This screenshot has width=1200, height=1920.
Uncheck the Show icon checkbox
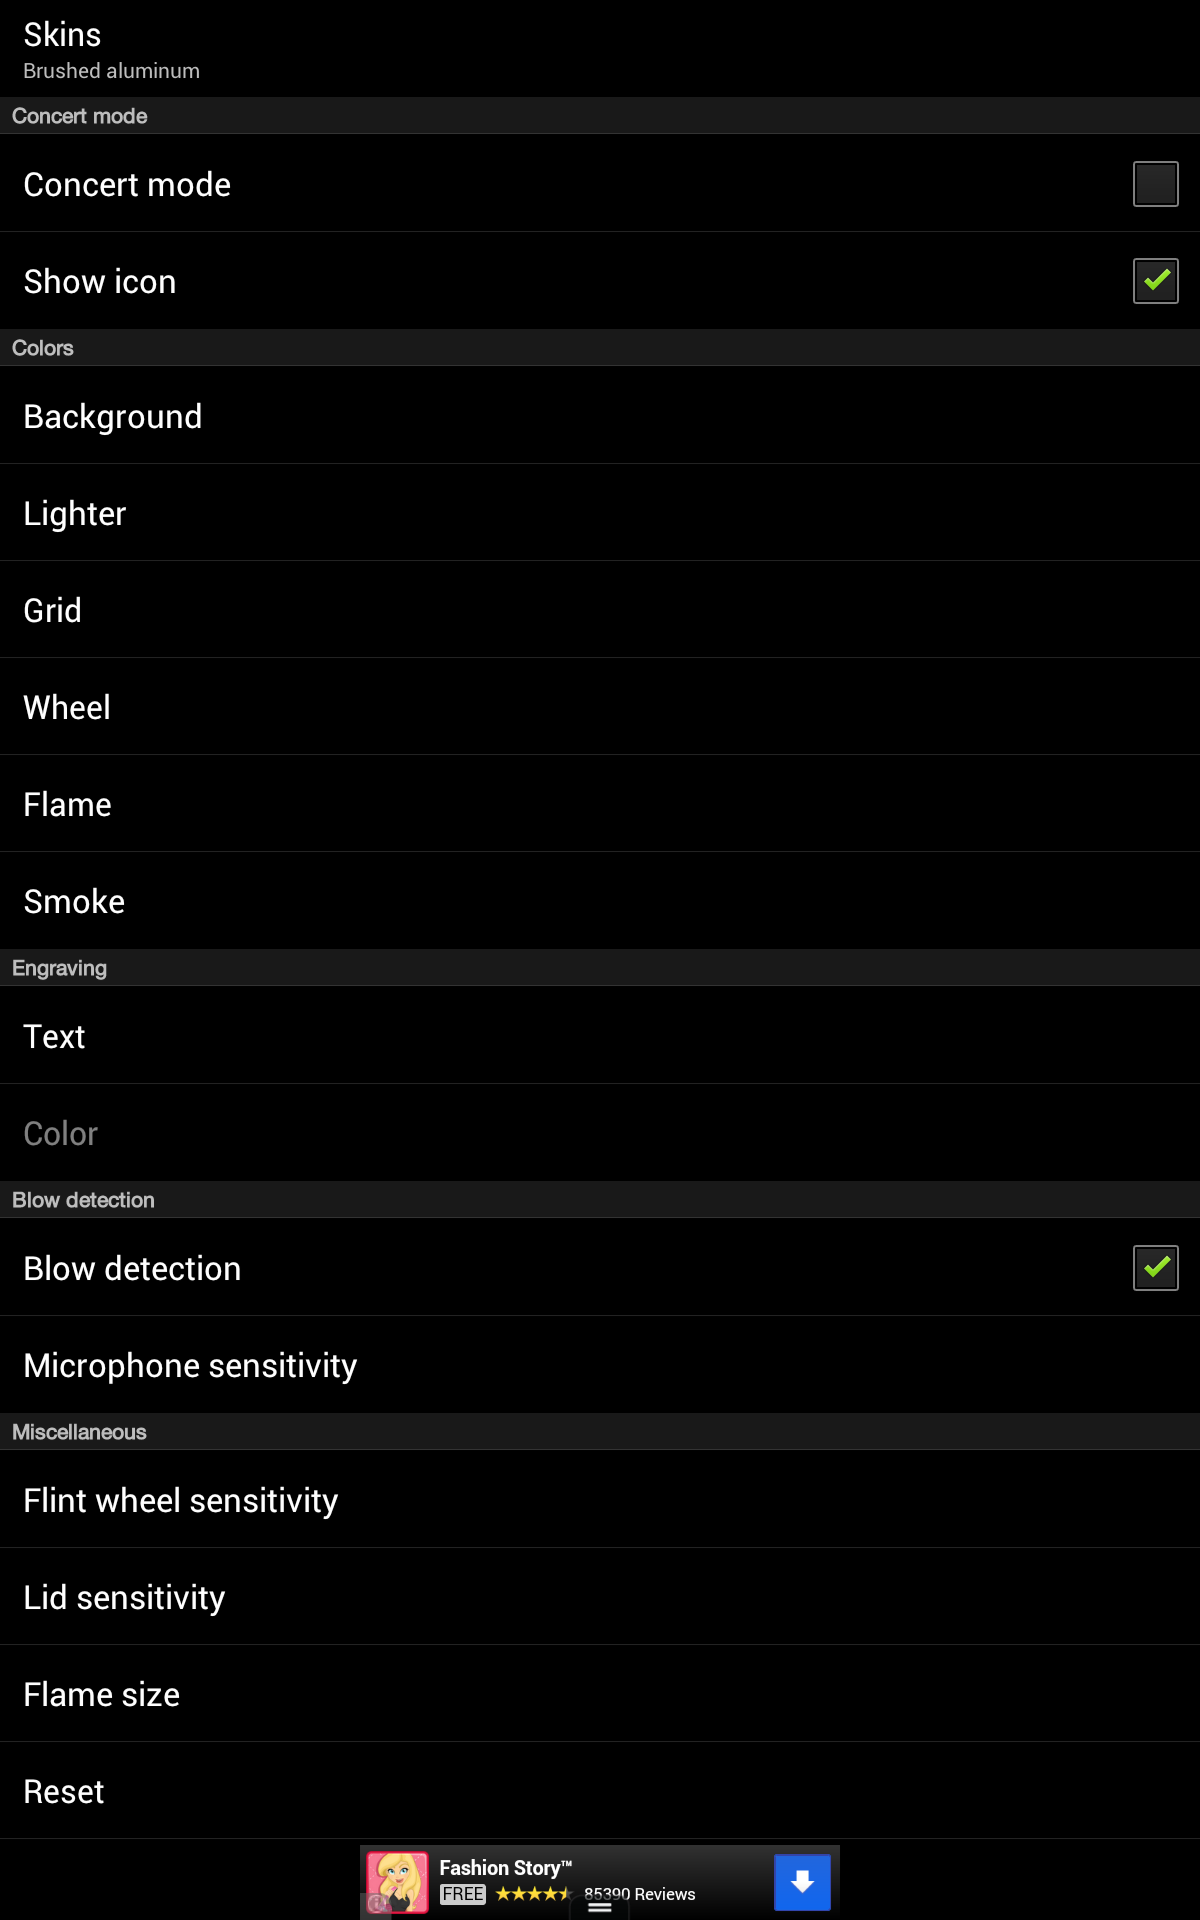(1155, 281)
